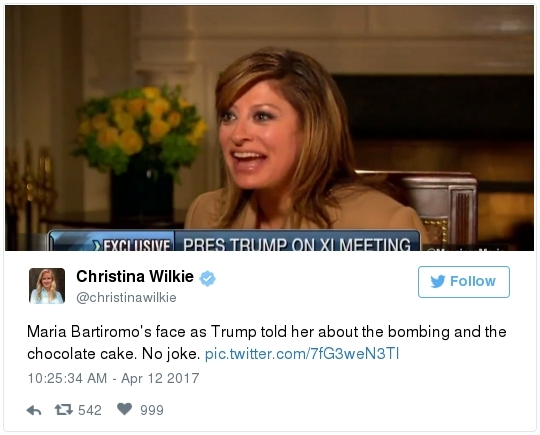Image resolution: width=540 pixels, height=435 pixels.
Task: Click the reply arrow icon
Action: click(x=34, y=410)
